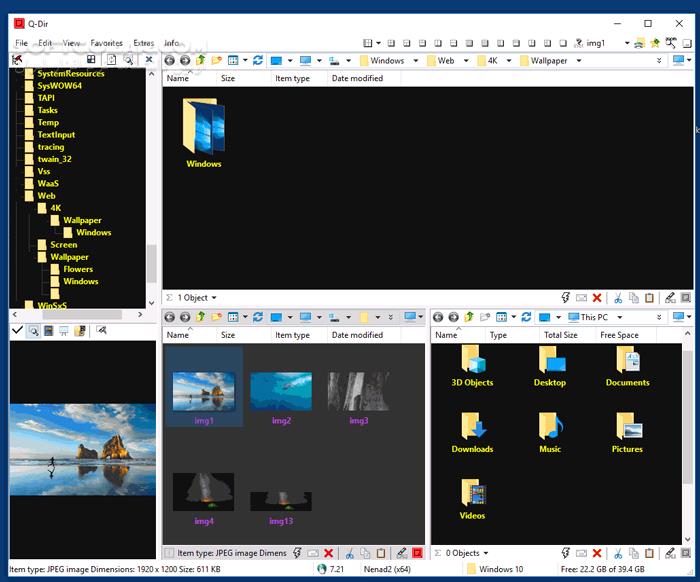Select the Screen folder in tree
The image size is (700, 582).
click(x=64, y=245)
